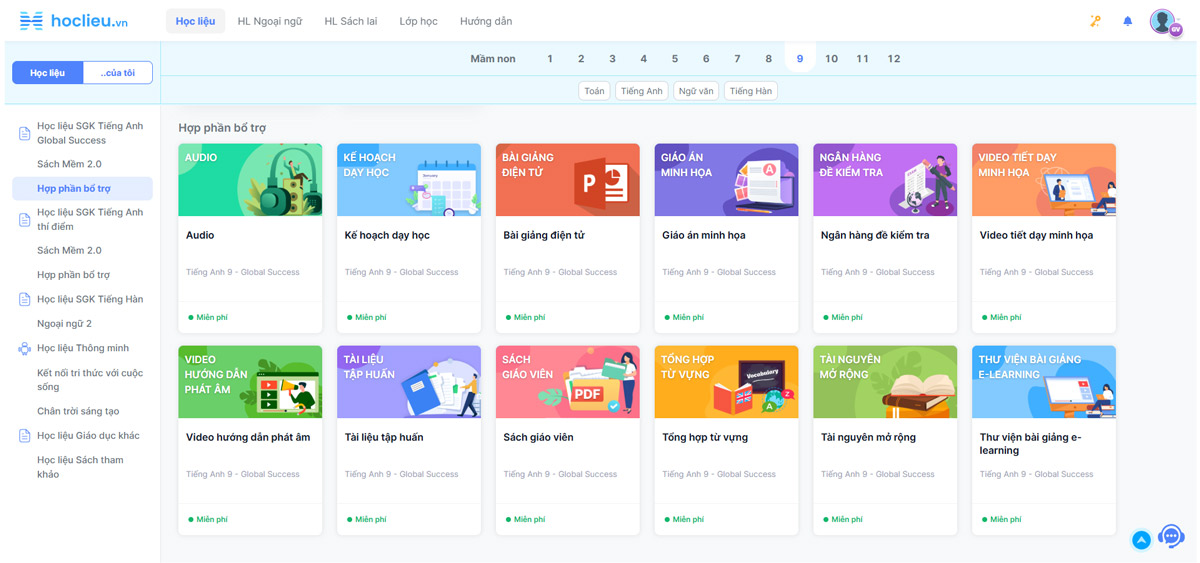Select grade 9
This screenshot has height=563, width=1200.
pyautogui.click(x=800, y=59)
